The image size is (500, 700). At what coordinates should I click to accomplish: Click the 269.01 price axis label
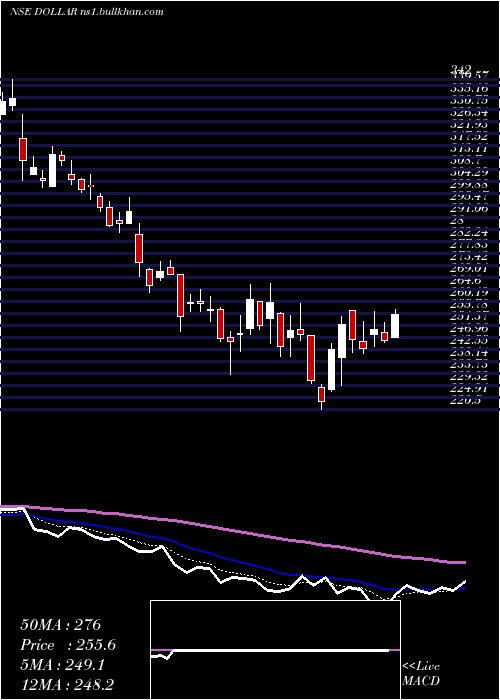[469, 269]
